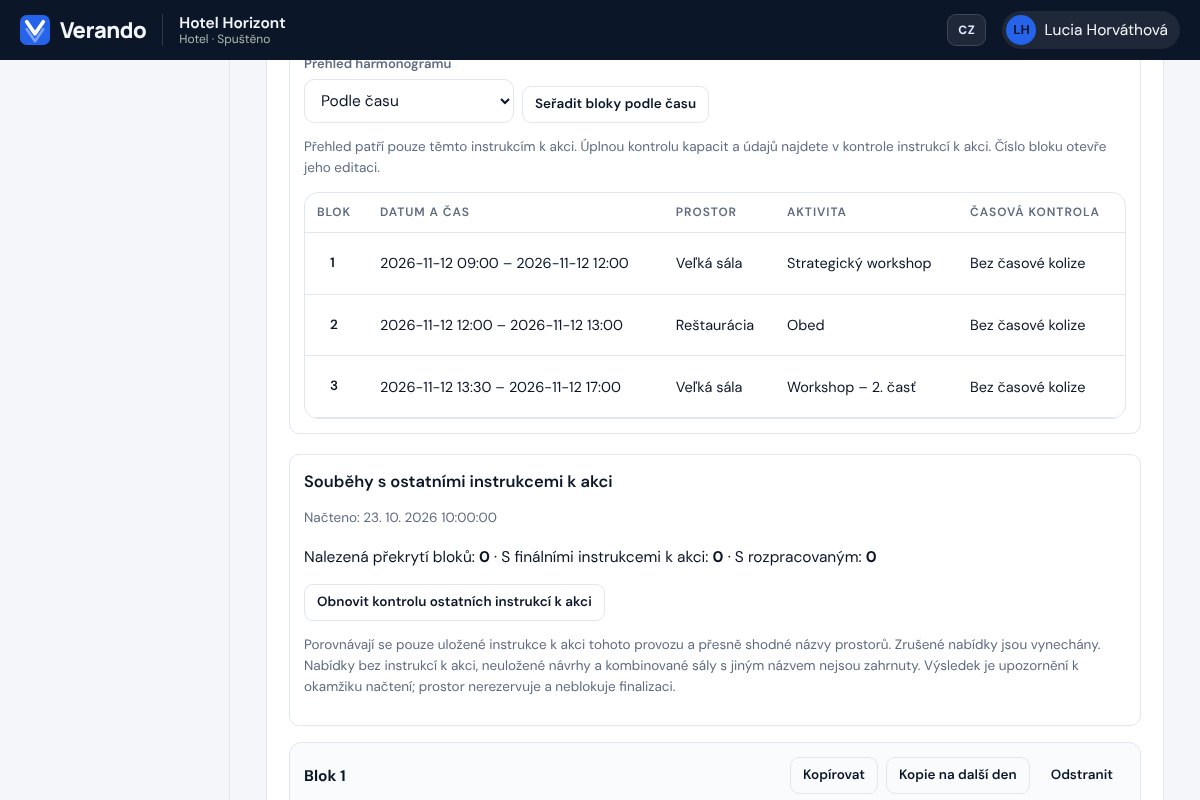Click the date range 13:30 – 17:00 cell
1200x800 pixels.
click(x=500, y=387)
